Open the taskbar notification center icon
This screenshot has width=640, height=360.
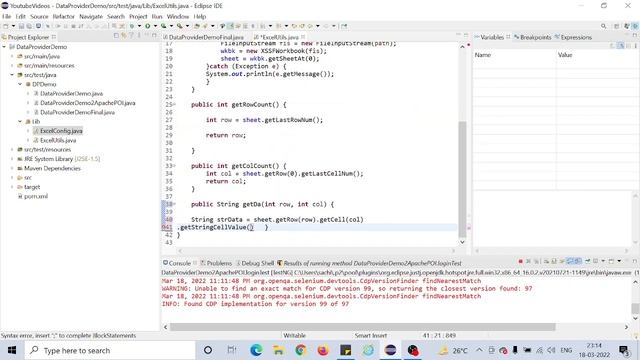pyautogui.click(x=624, y=350)
